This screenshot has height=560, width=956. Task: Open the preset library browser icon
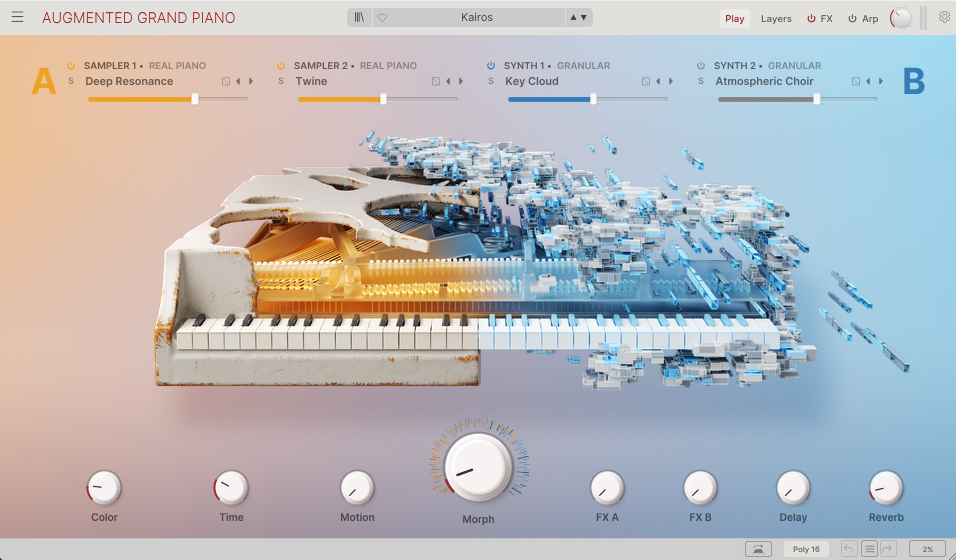[359, 18]
